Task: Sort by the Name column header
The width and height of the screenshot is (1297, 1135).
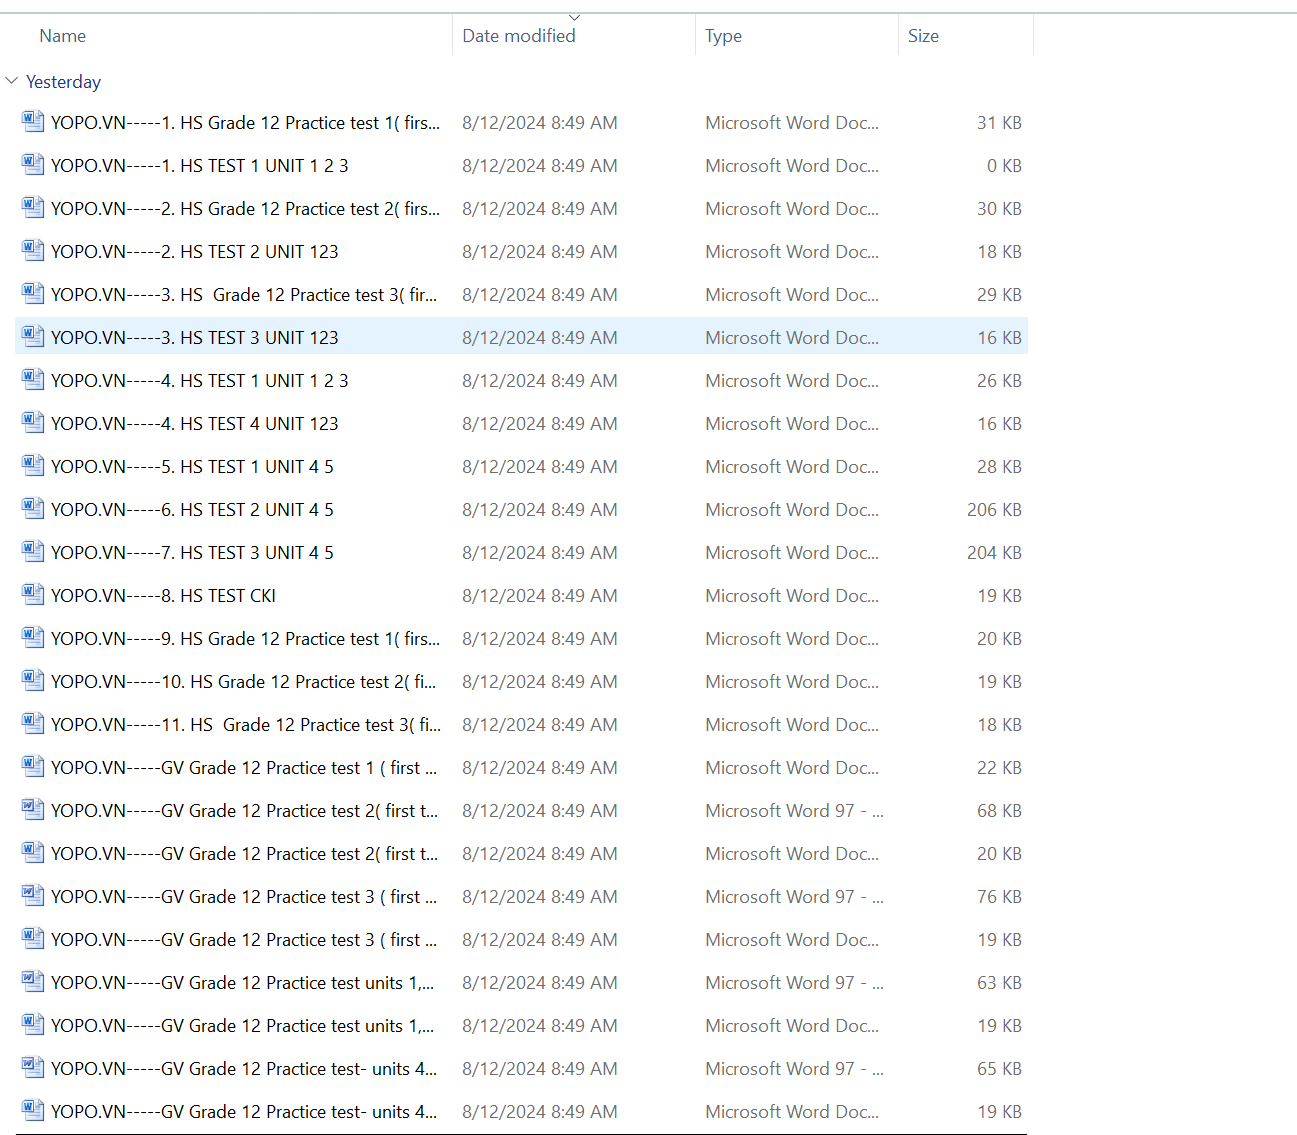Action: (x=62, y=36)
